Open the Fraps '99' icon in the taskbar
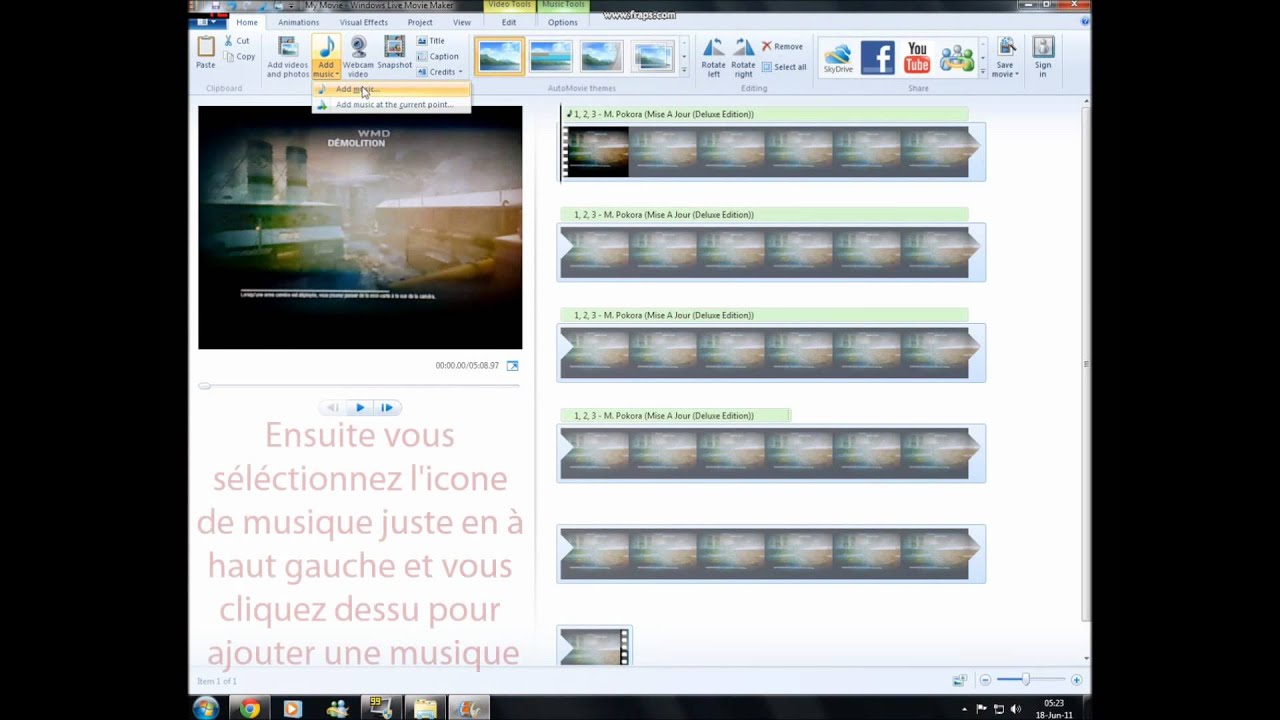Image resolution: width=1280 pixels, height=720 pixels. pos(381,709)
